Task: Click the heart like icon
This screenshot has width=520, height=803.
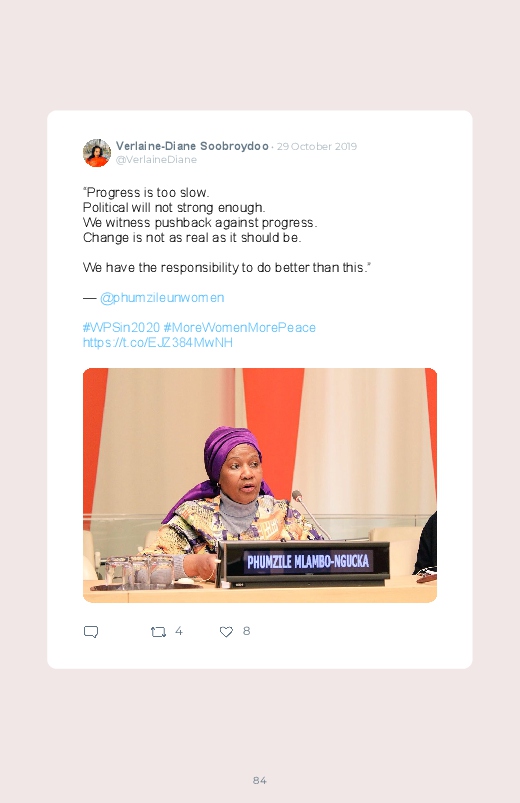Action: click(x=226, y=632)
